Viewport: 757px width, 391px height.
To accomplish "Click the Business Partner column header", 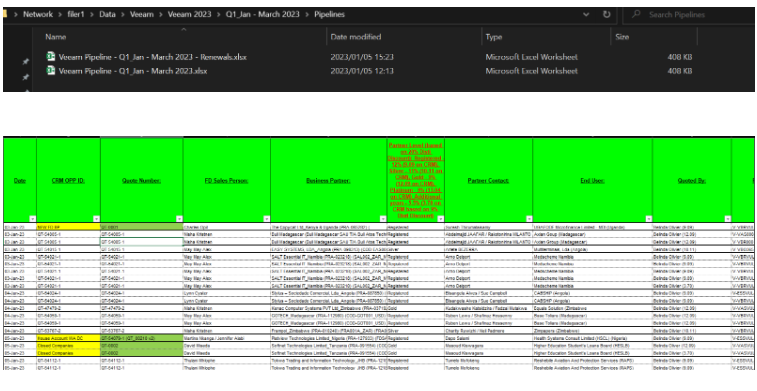I will (x=328, y=181).
